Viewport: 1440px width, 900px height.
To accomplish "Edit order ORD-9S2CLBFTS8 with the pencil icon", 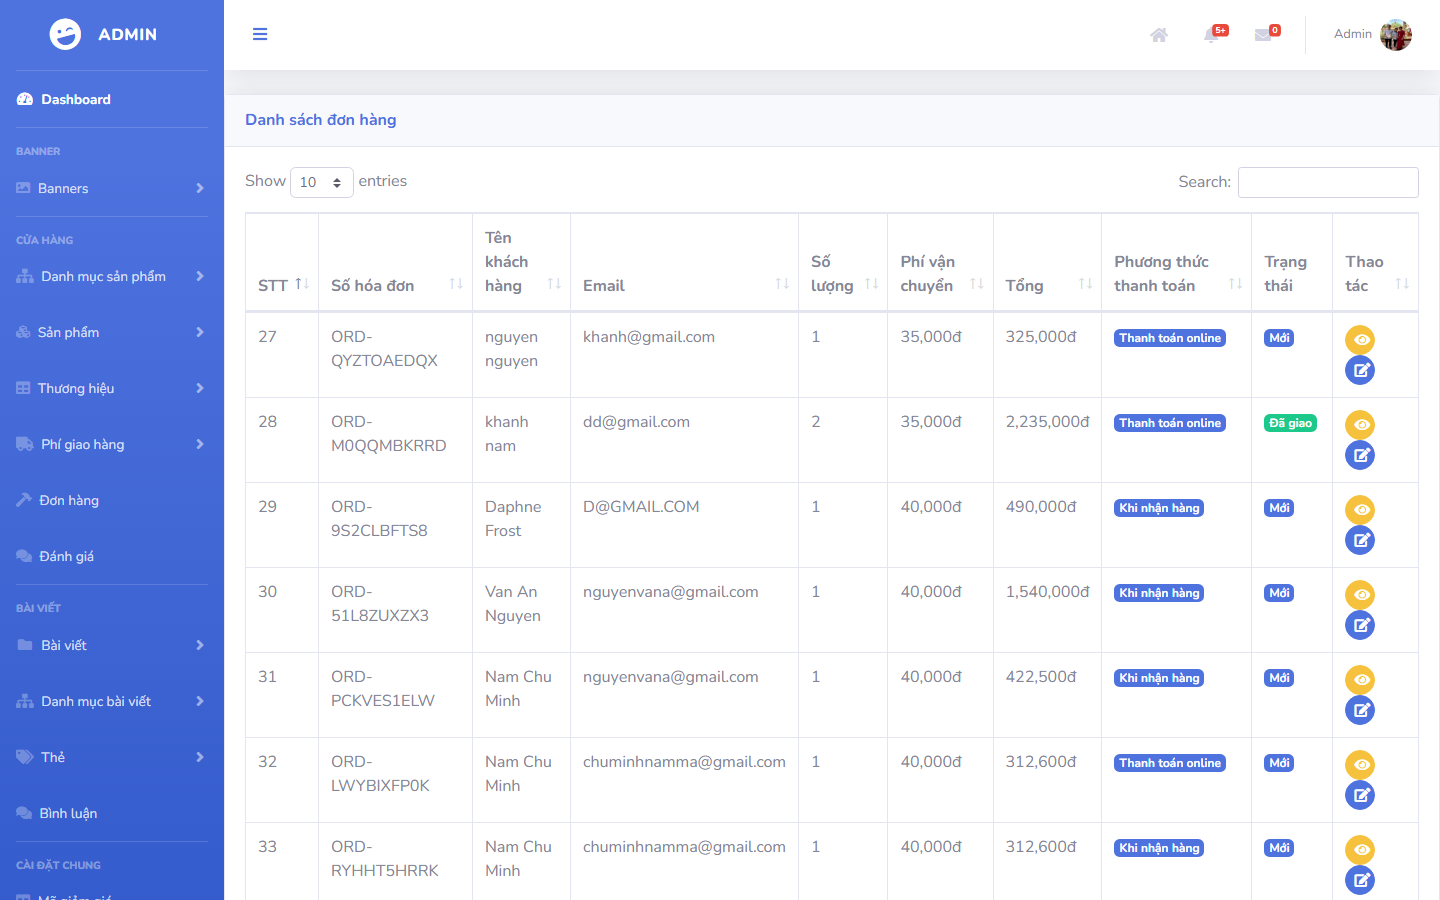I will [1360, 540].
